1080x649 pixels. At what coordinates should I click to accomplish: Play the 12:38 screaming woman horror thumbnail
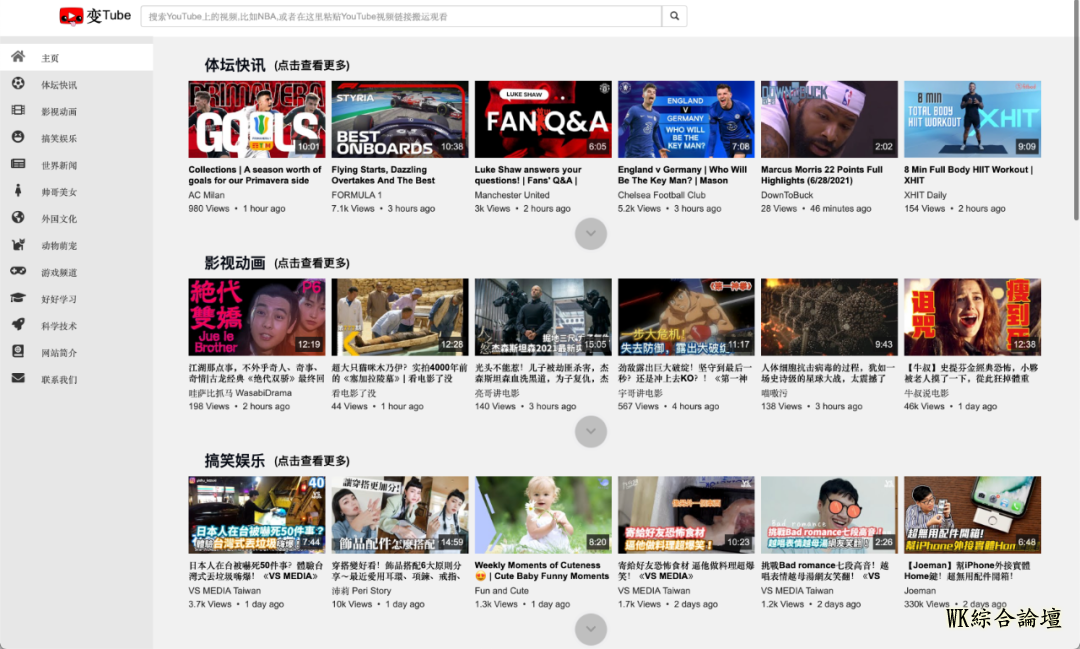click(973, 317)
